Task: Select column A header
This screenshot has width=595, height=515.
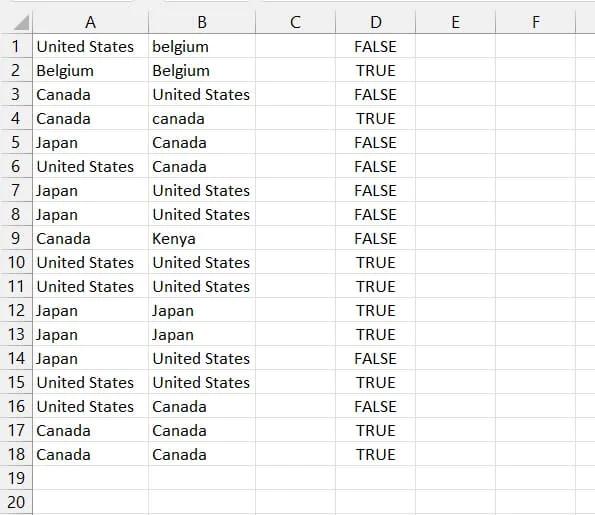Action: (x=90, y=22)
